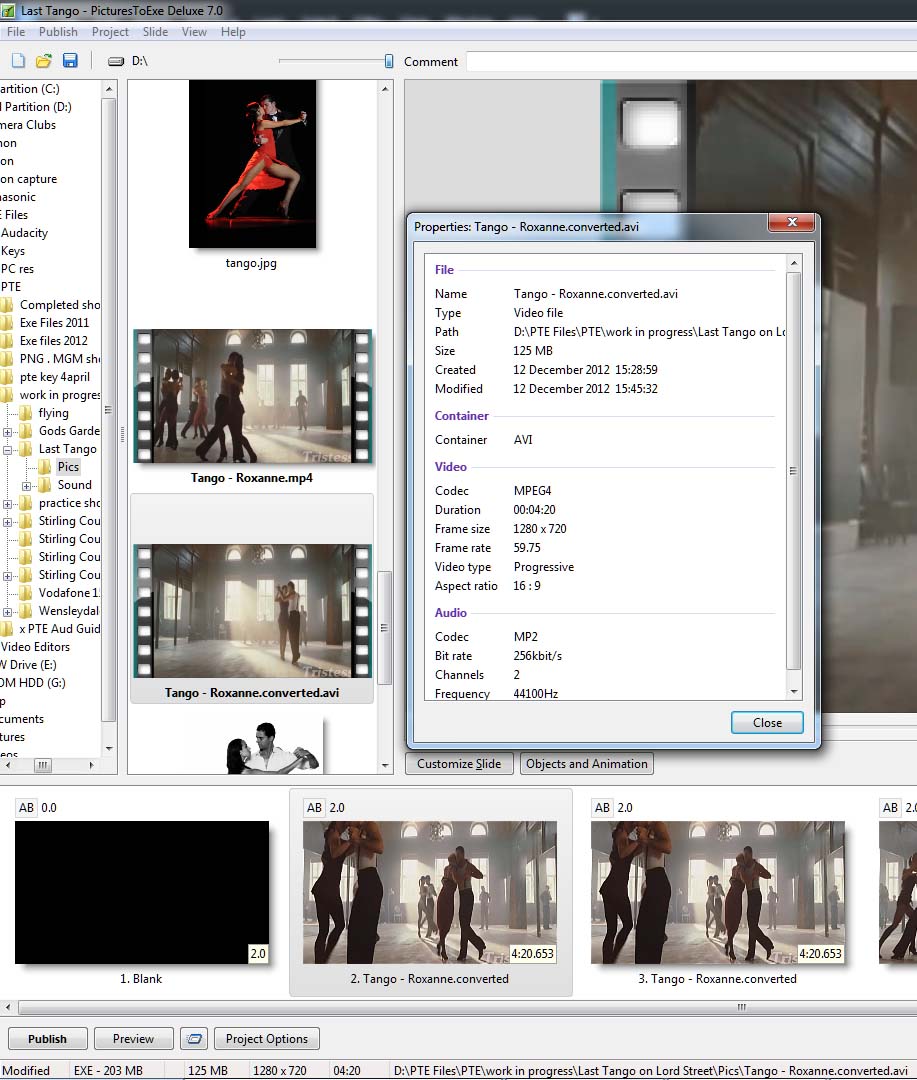Click the thumbnail size slider handle

point(389,61)
